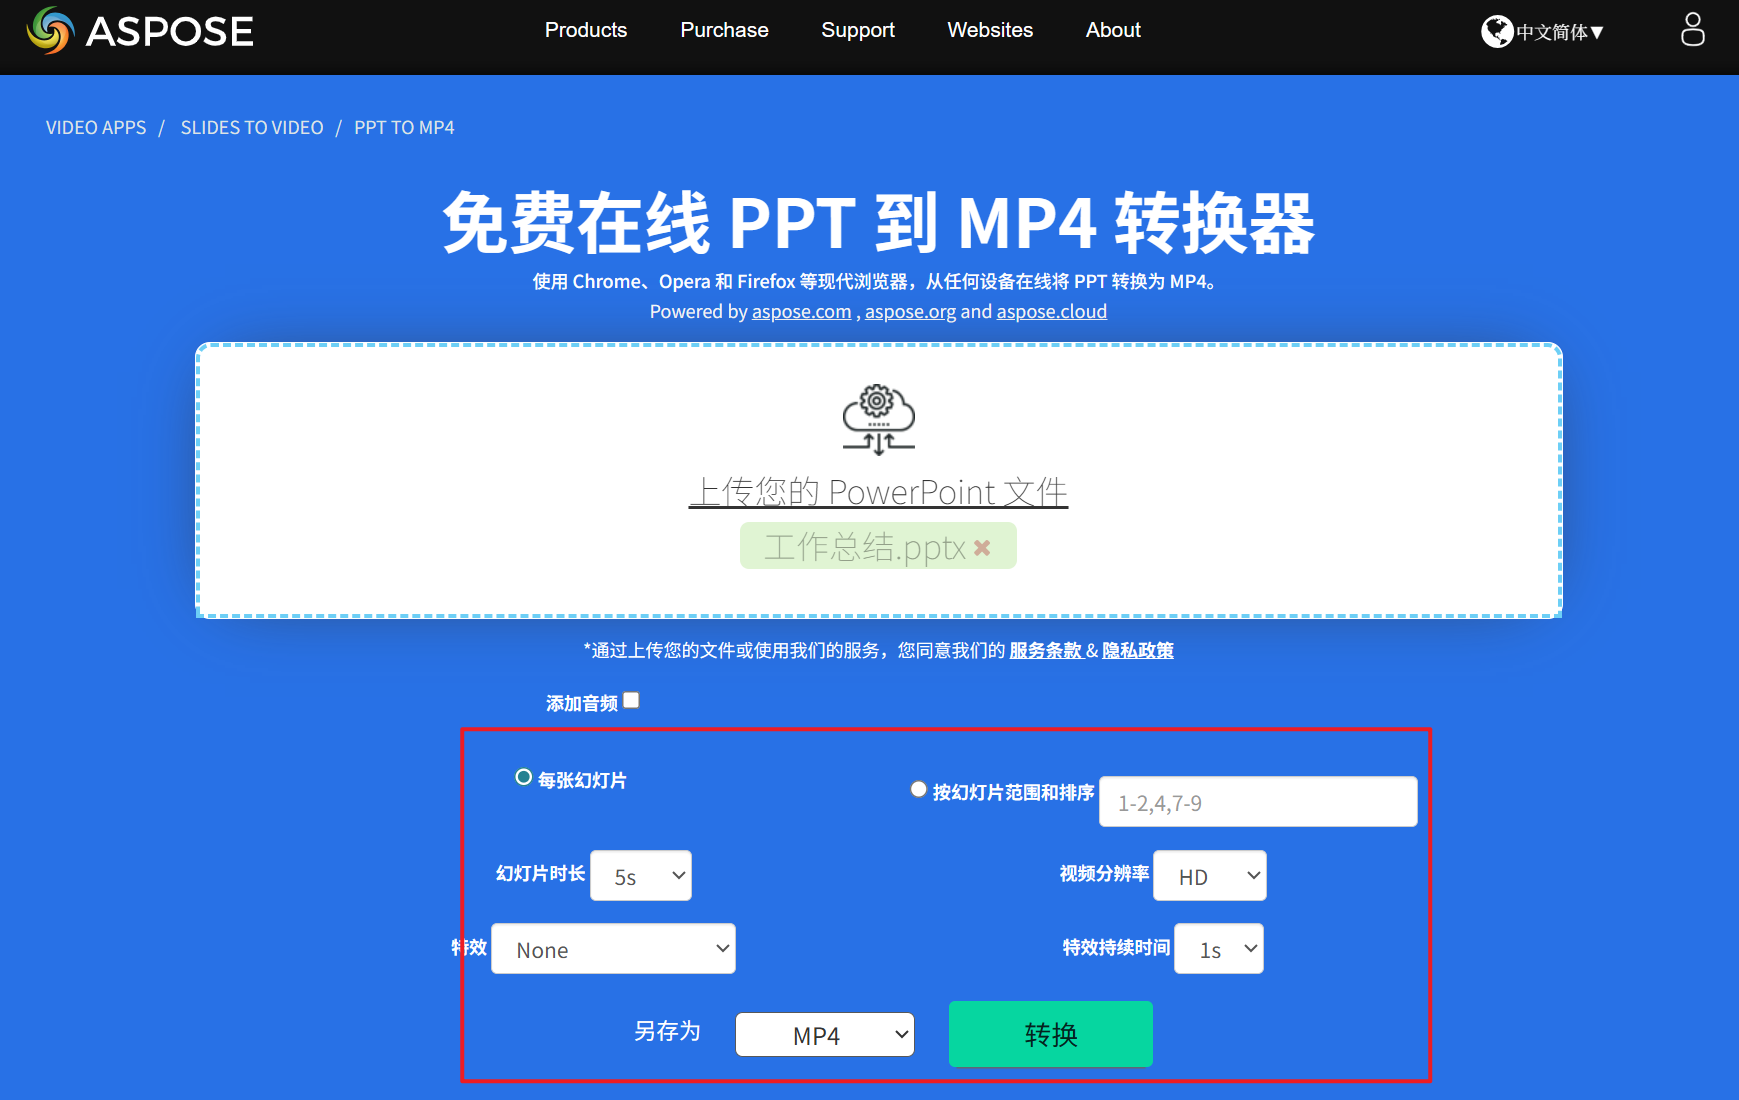Open the 视频分辨率 resolution dropdown
This screenshot has width=1739, height=1100.
coord(1209,875)
